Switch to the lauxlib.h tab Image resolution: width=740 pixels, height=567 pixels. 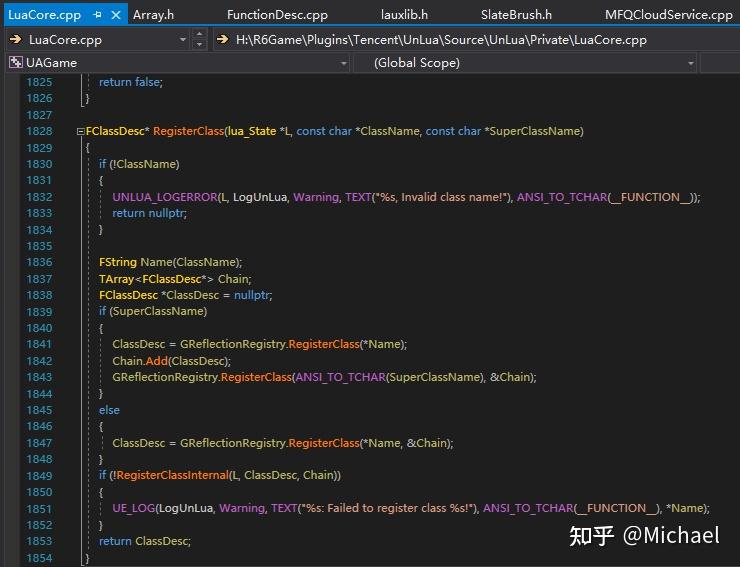404,15
